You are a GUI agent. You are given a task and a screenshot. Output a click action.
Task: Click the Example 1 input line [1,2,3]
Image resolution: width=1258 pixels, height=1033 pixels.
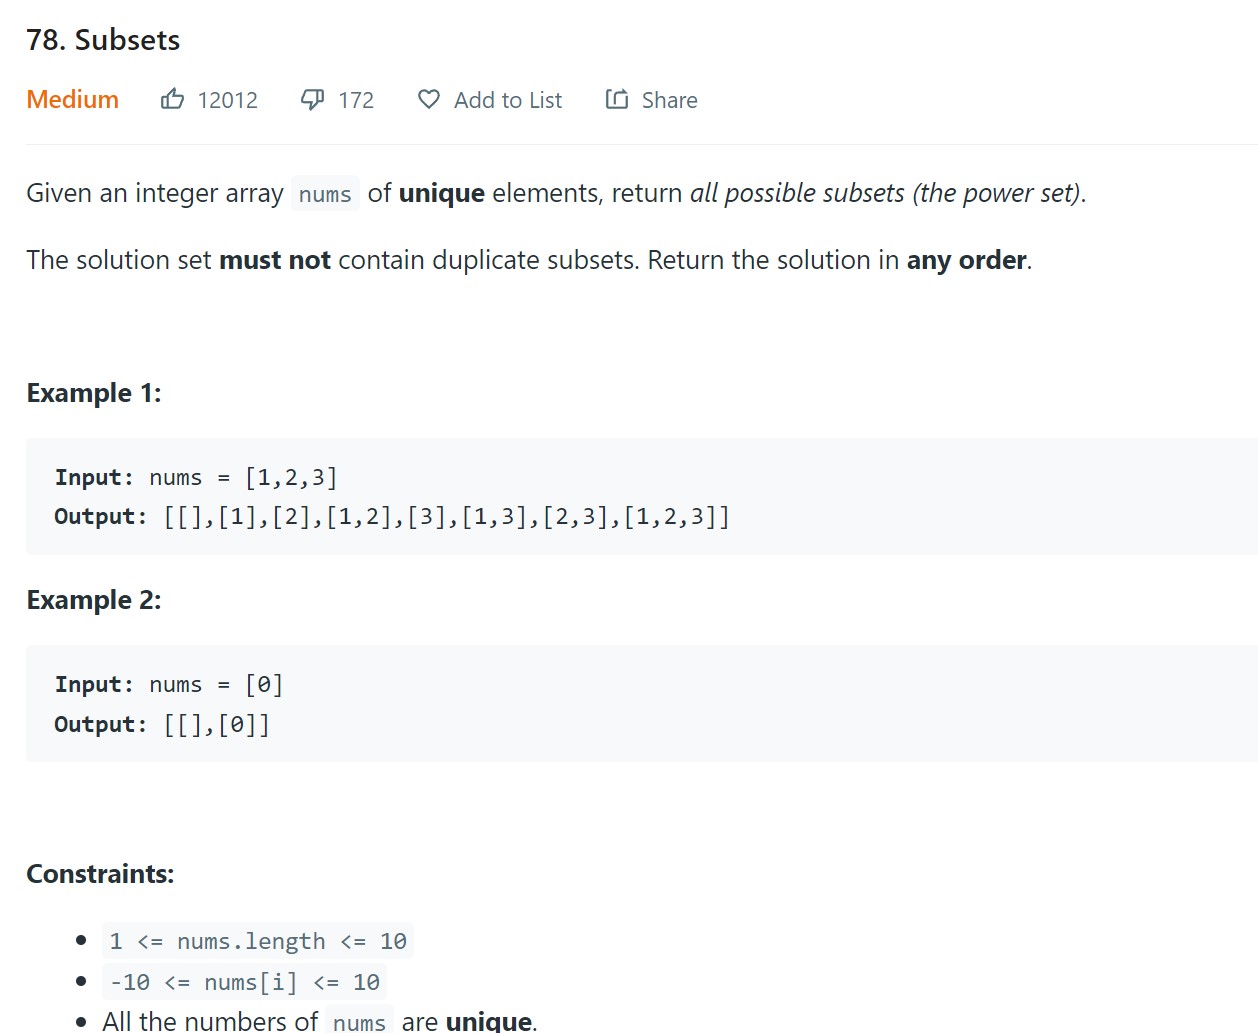(x=196, y=478)
